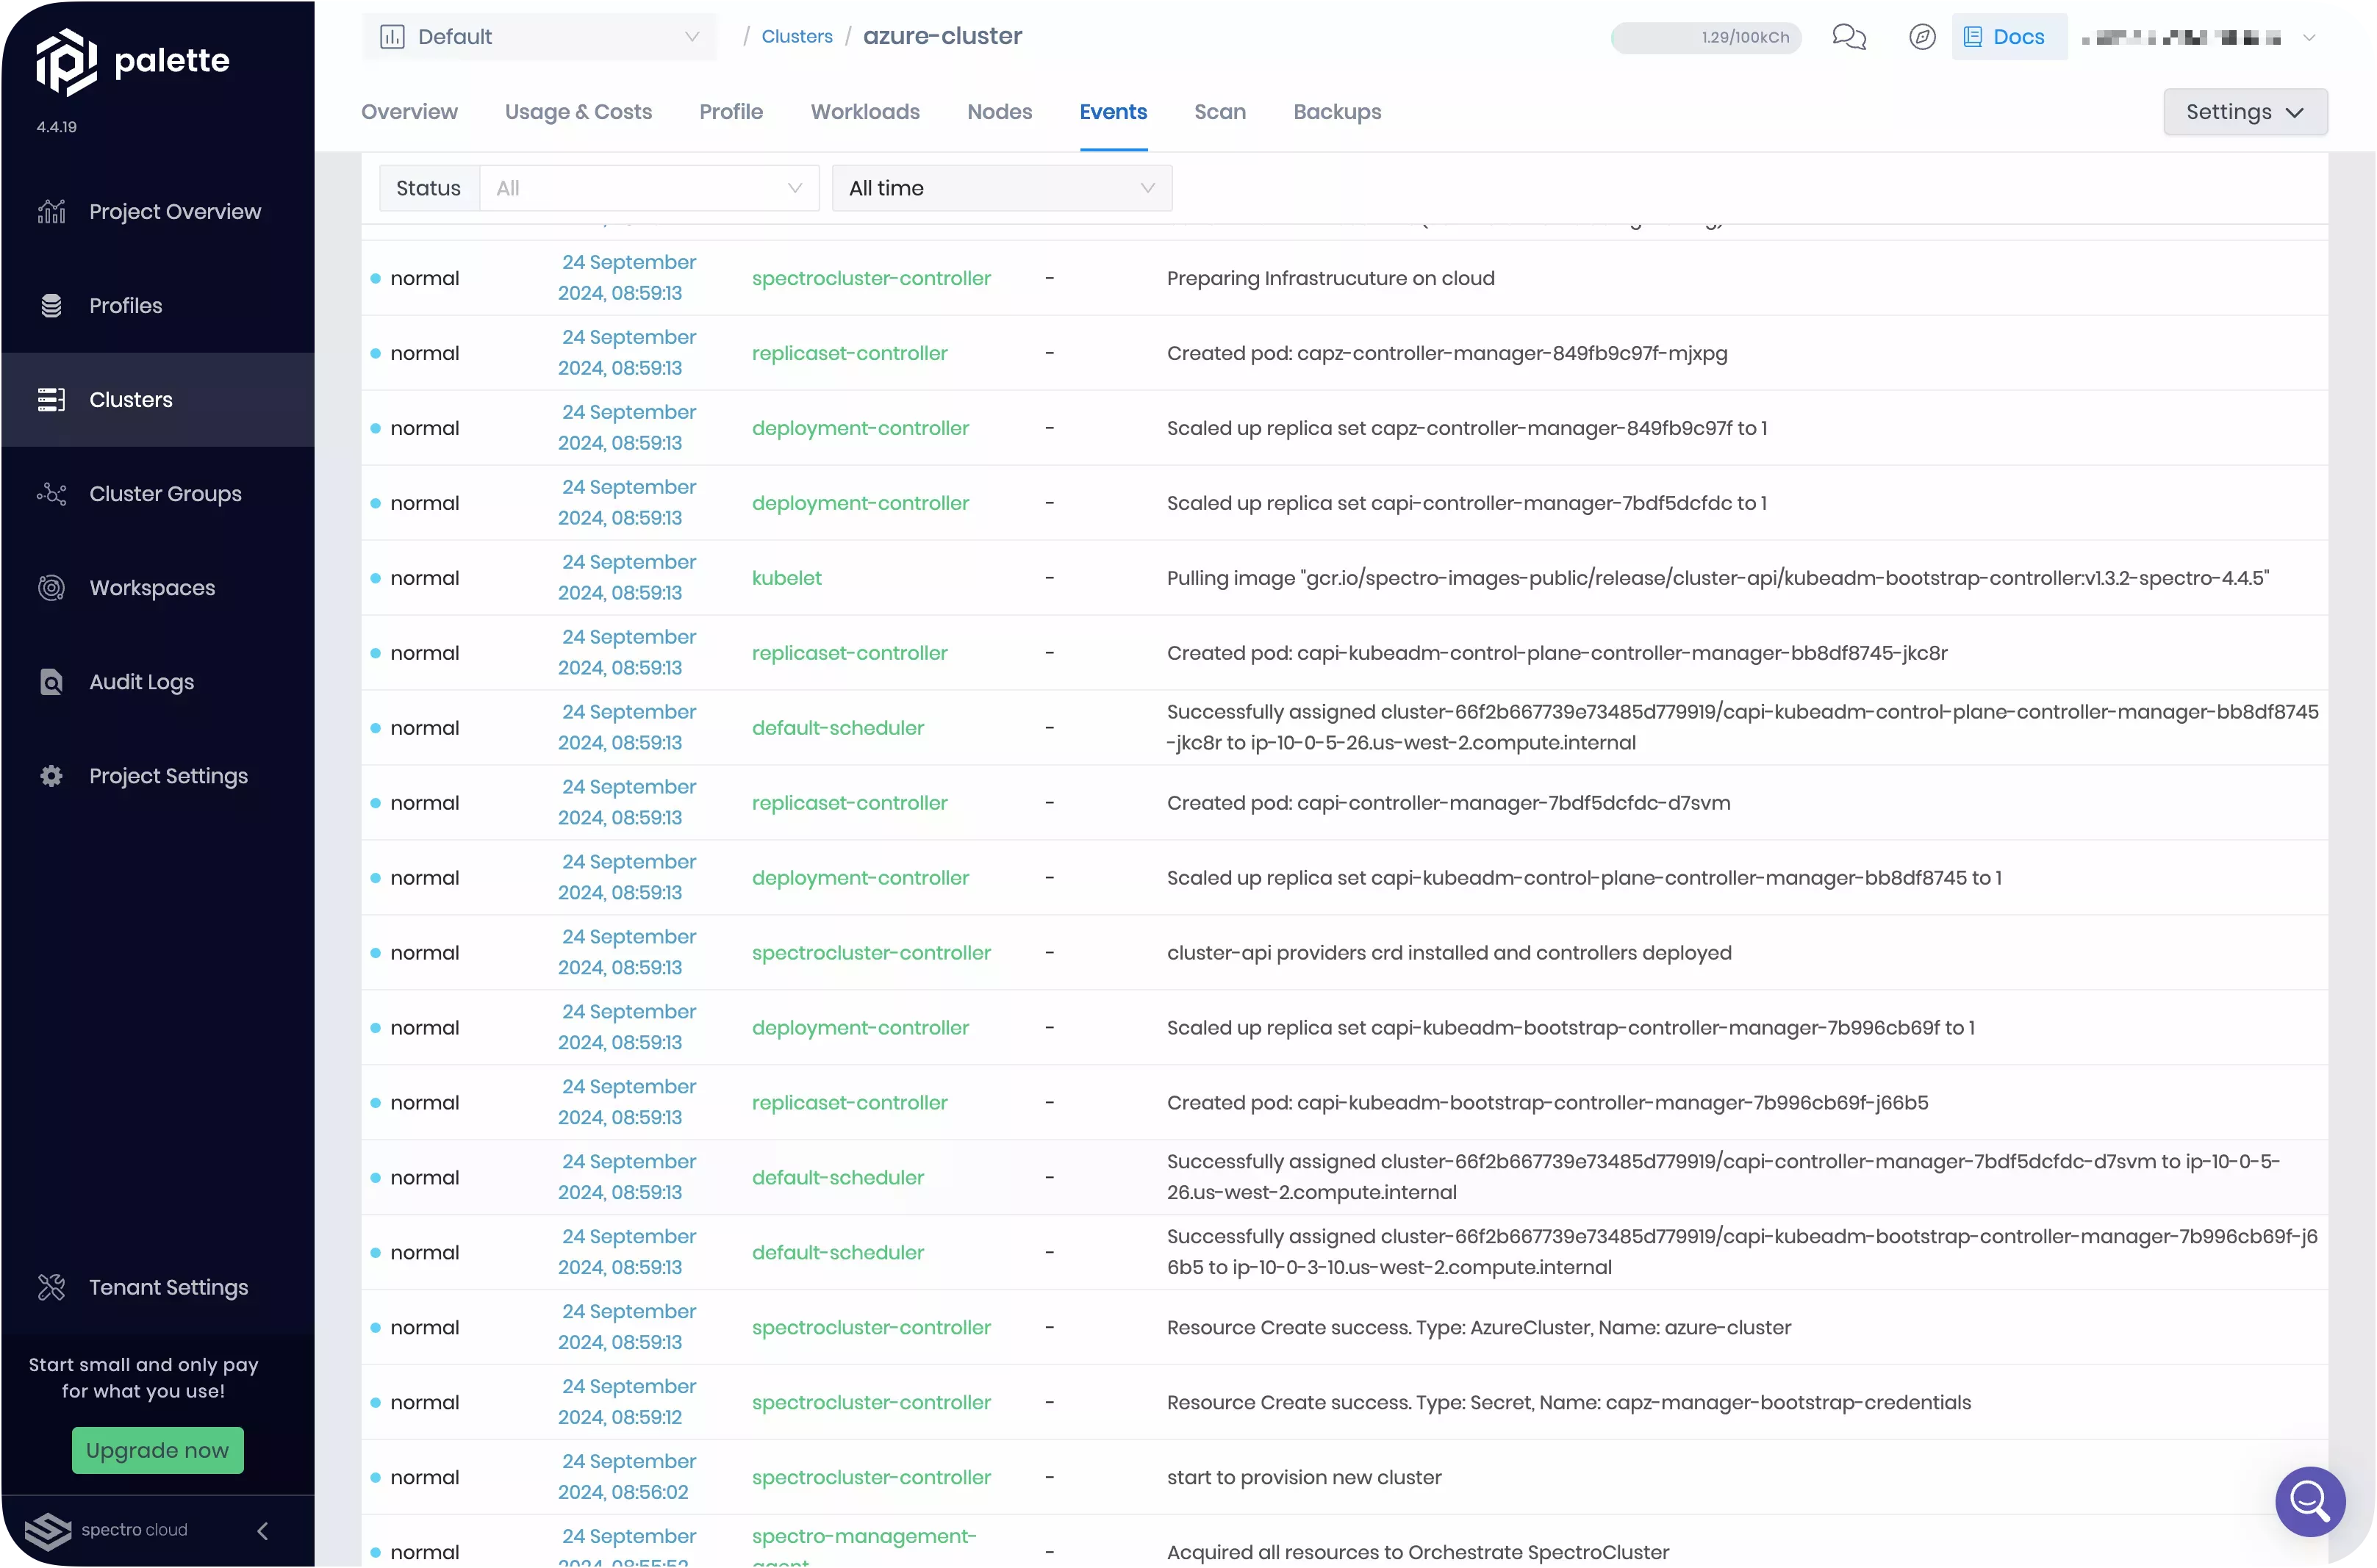This screenshot has width=2377, height=1568.
Task: Open the Default project selector
Action: [539, 37]
